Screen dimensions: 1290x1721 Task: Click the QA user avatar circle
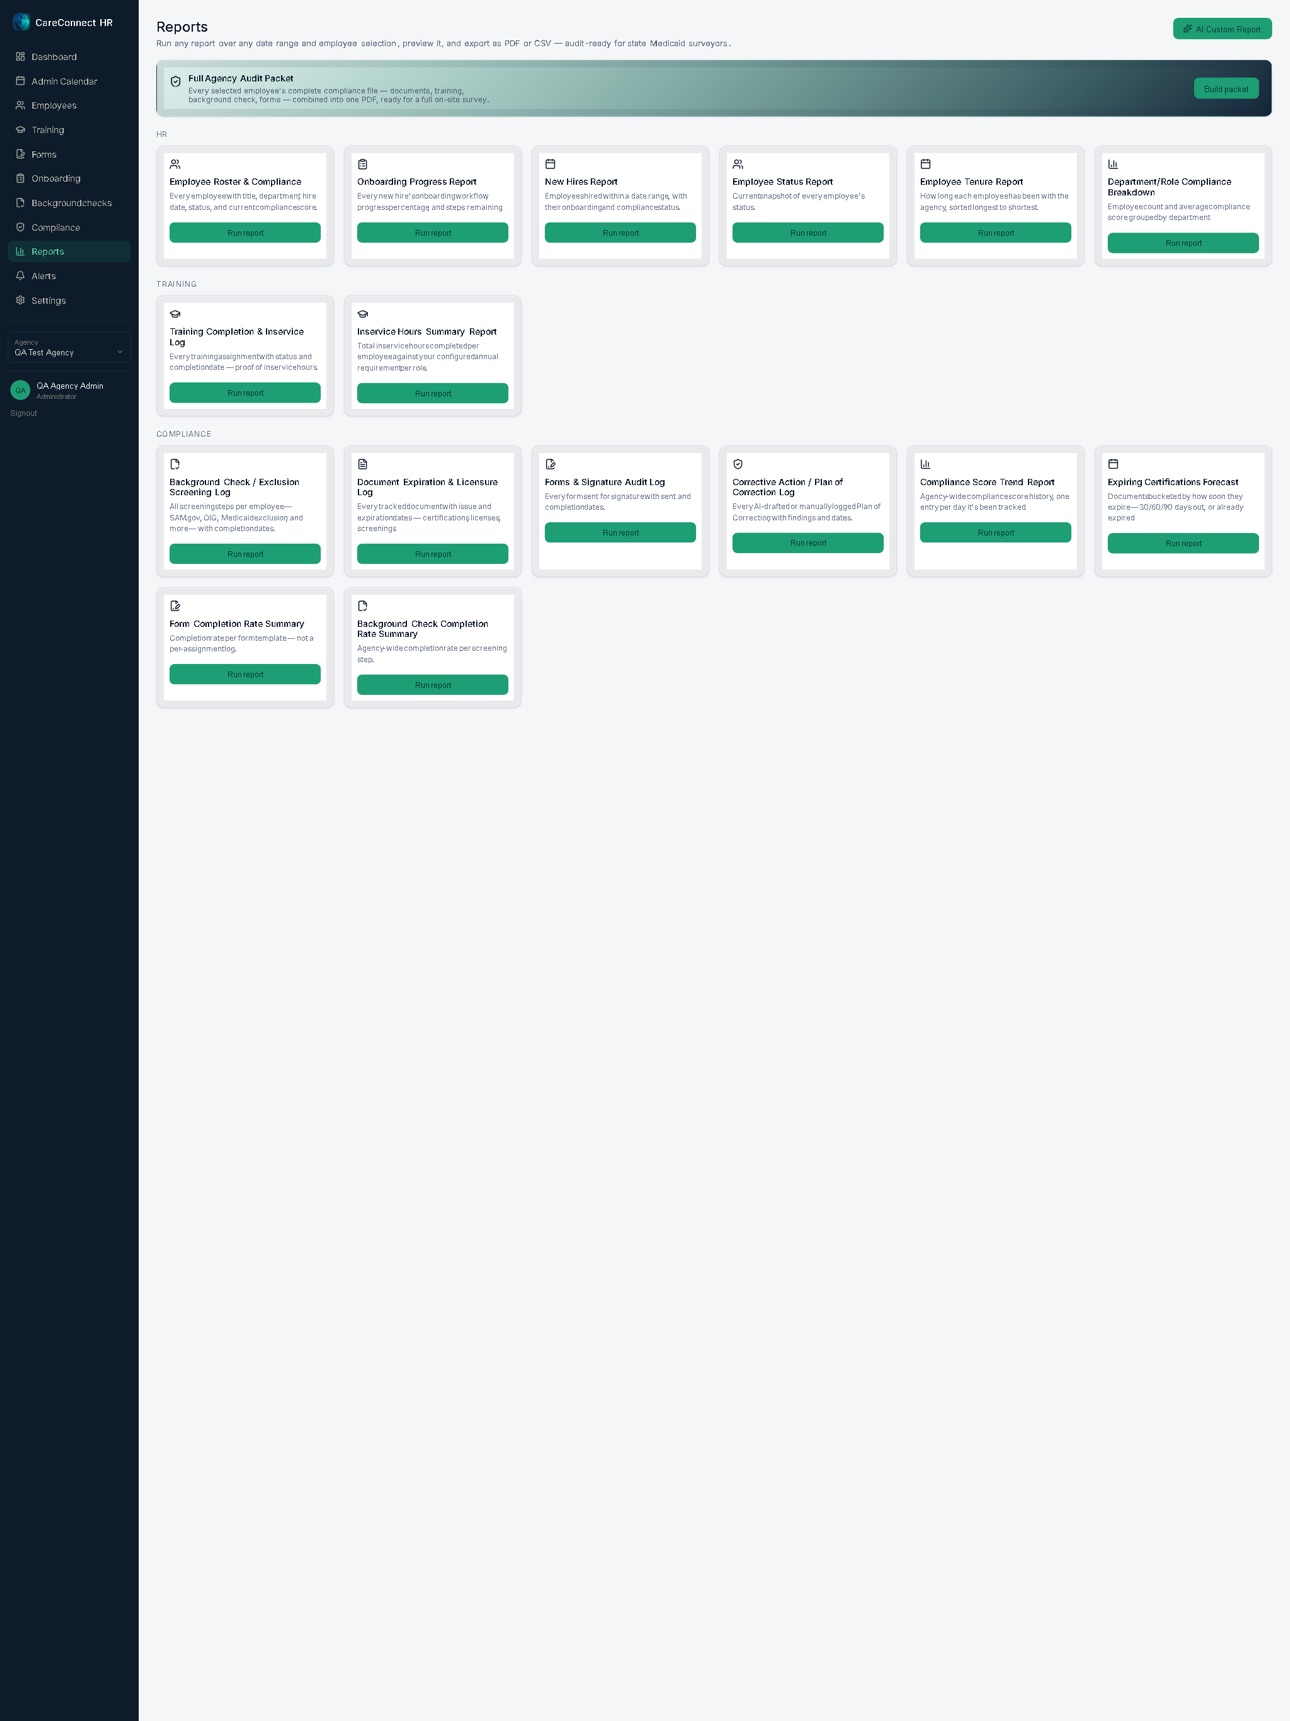(20, 390)
